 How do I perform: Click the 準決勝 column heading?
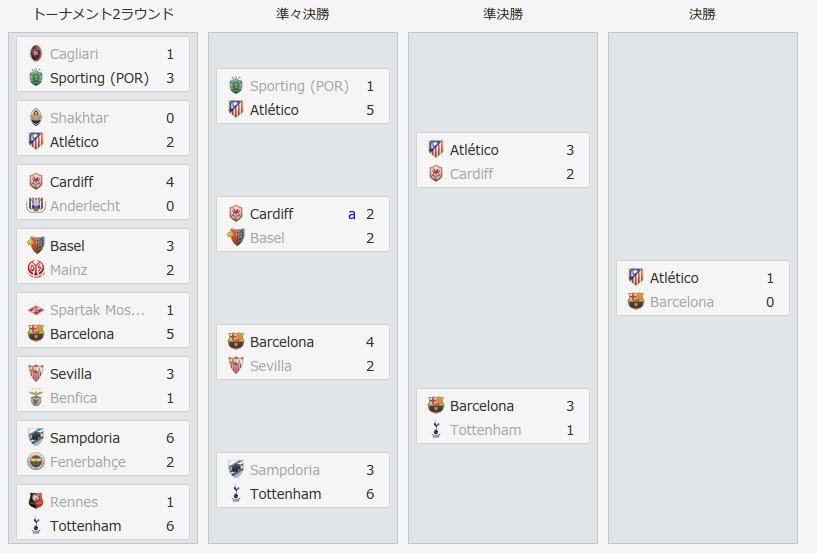tap(503, 14)
